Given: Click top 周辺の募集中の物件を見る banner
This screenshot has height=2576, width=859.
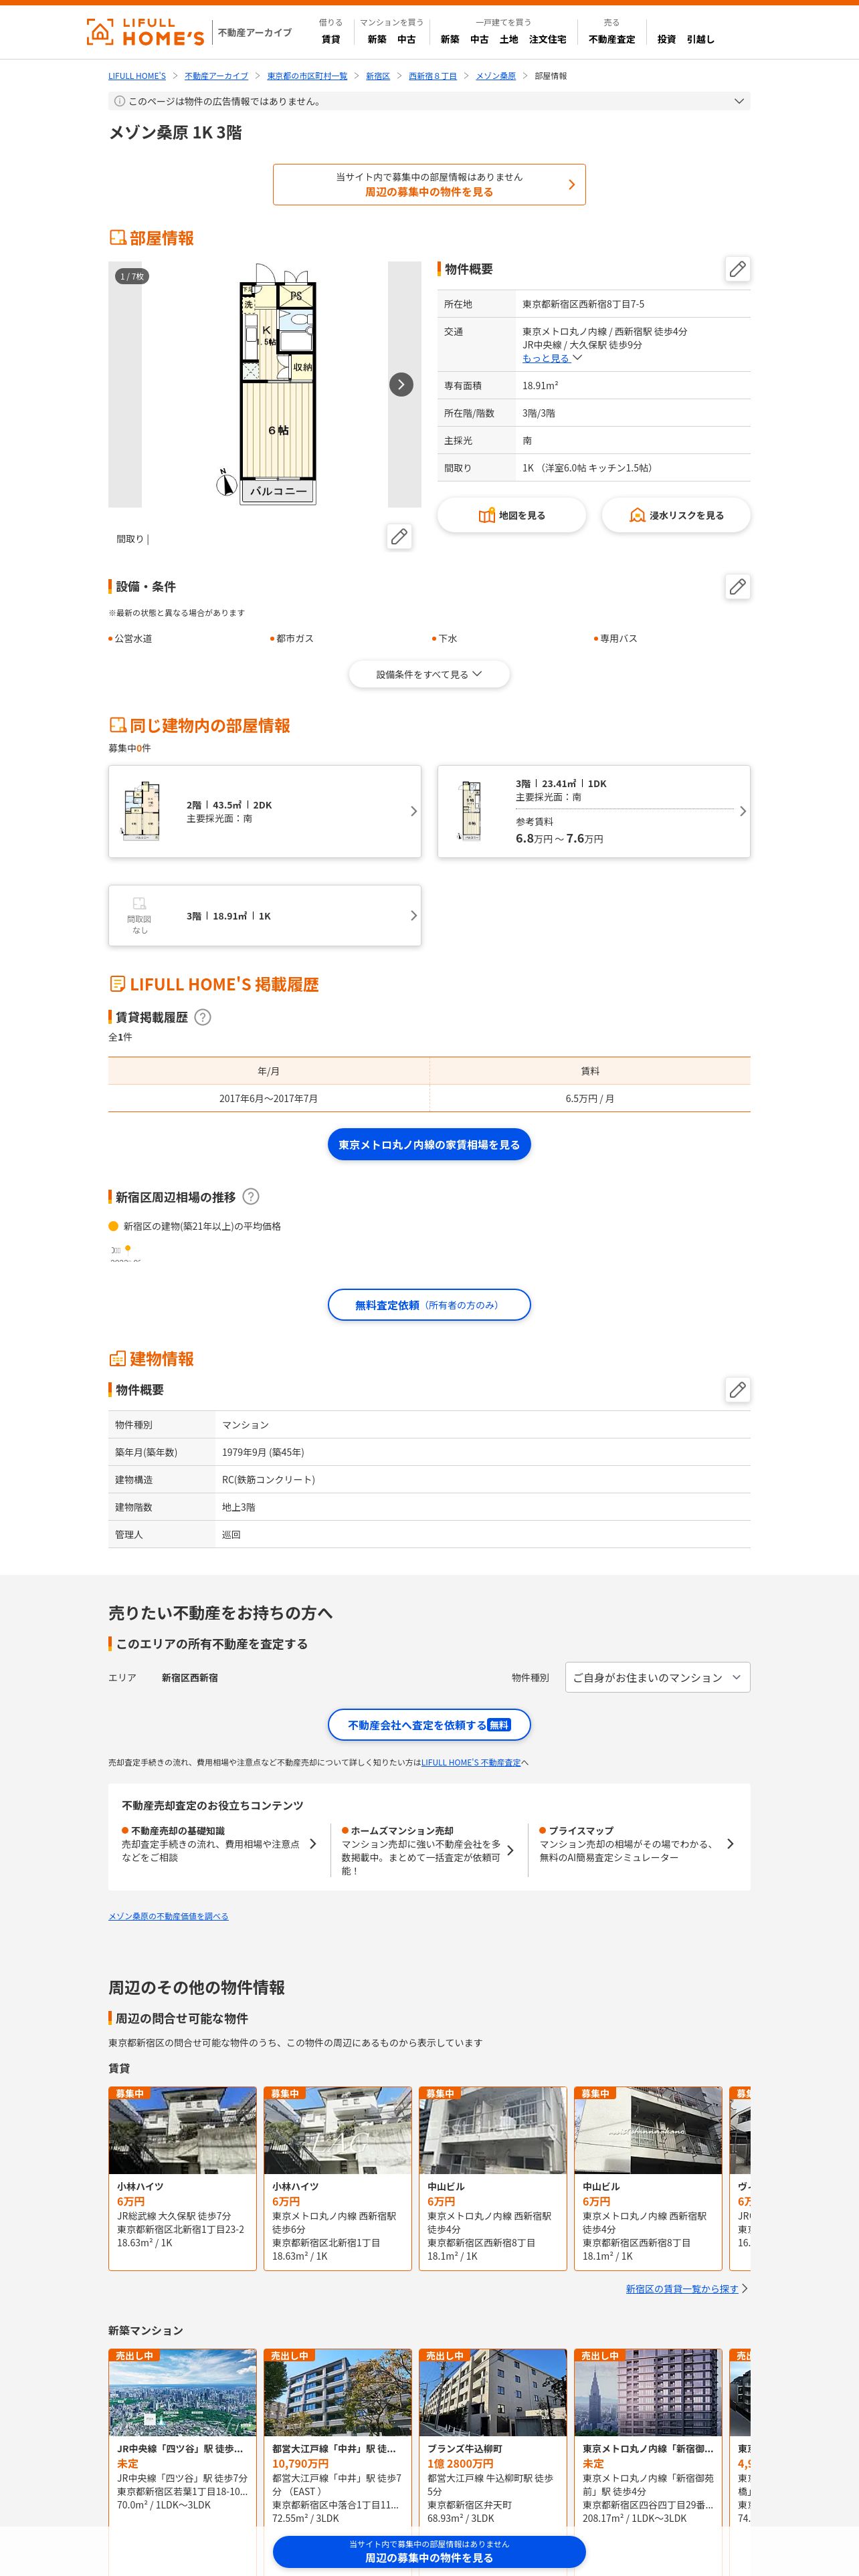Looking at the screenshot, I should coord(429,184).
